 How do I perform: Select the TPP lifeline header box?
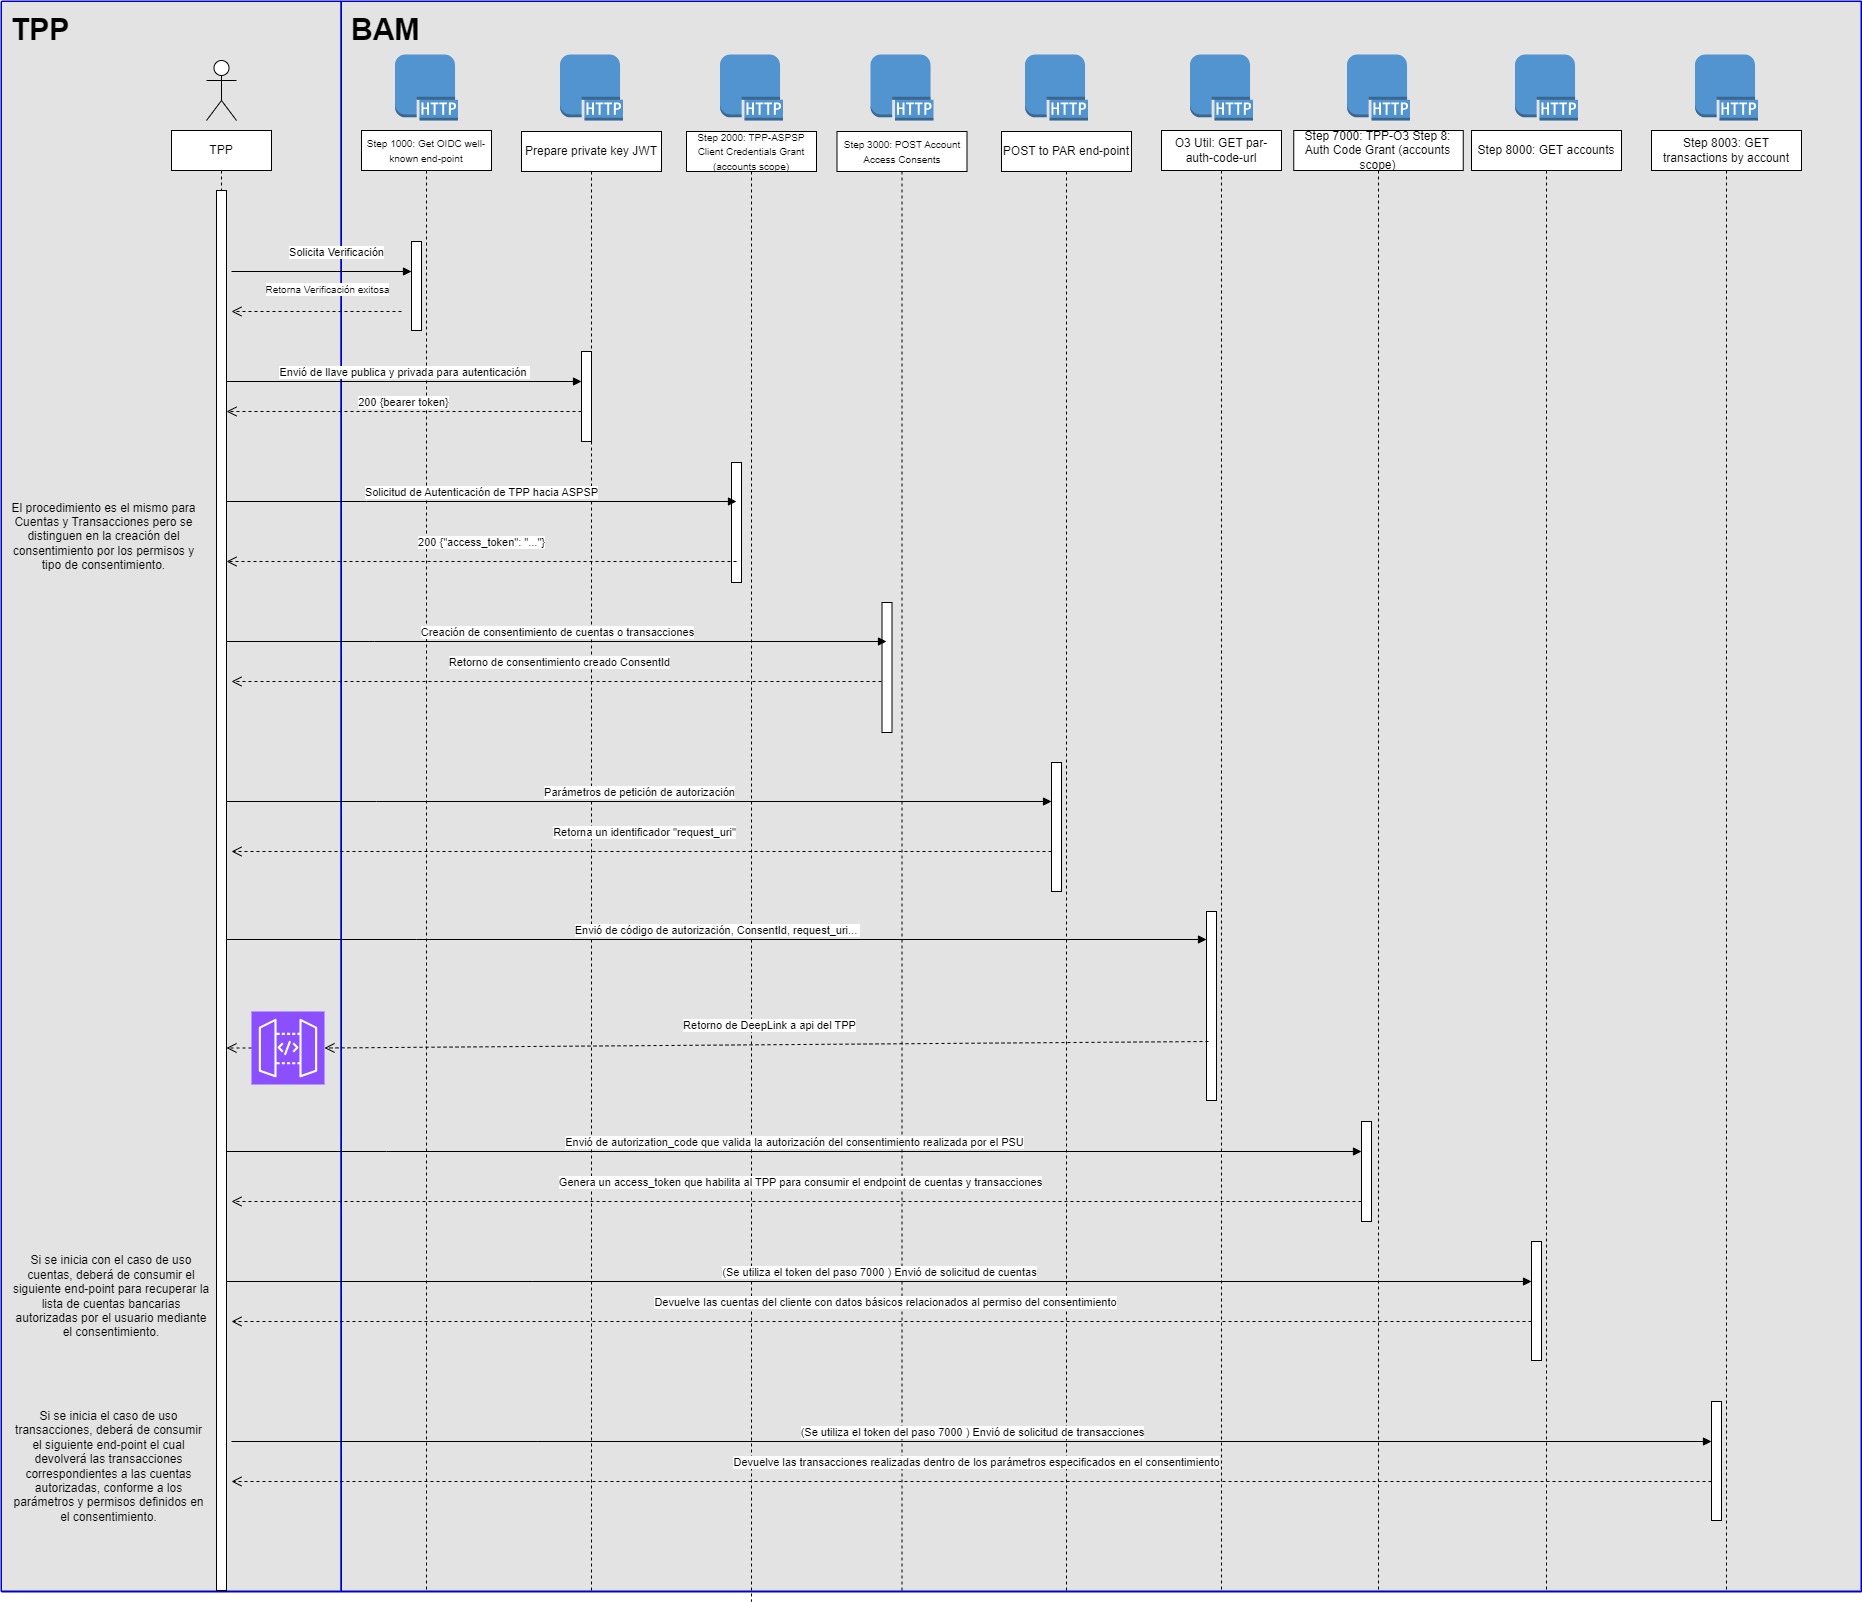221,150
